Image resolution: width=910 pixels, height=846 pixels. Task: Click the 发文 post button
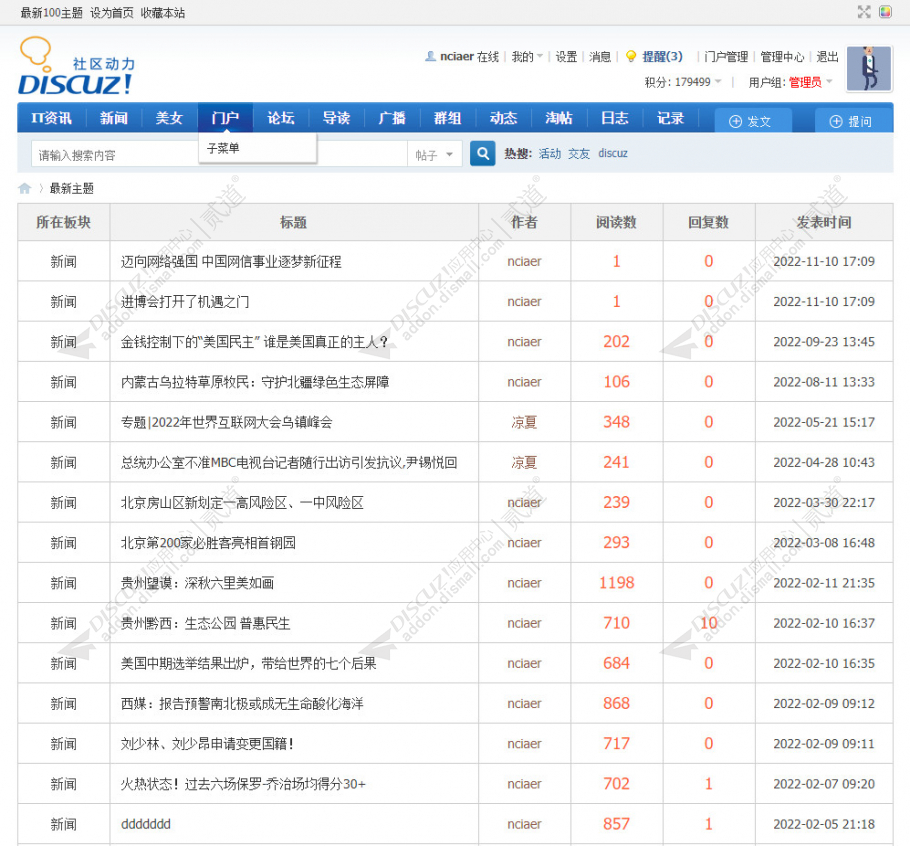pos(753,121)
